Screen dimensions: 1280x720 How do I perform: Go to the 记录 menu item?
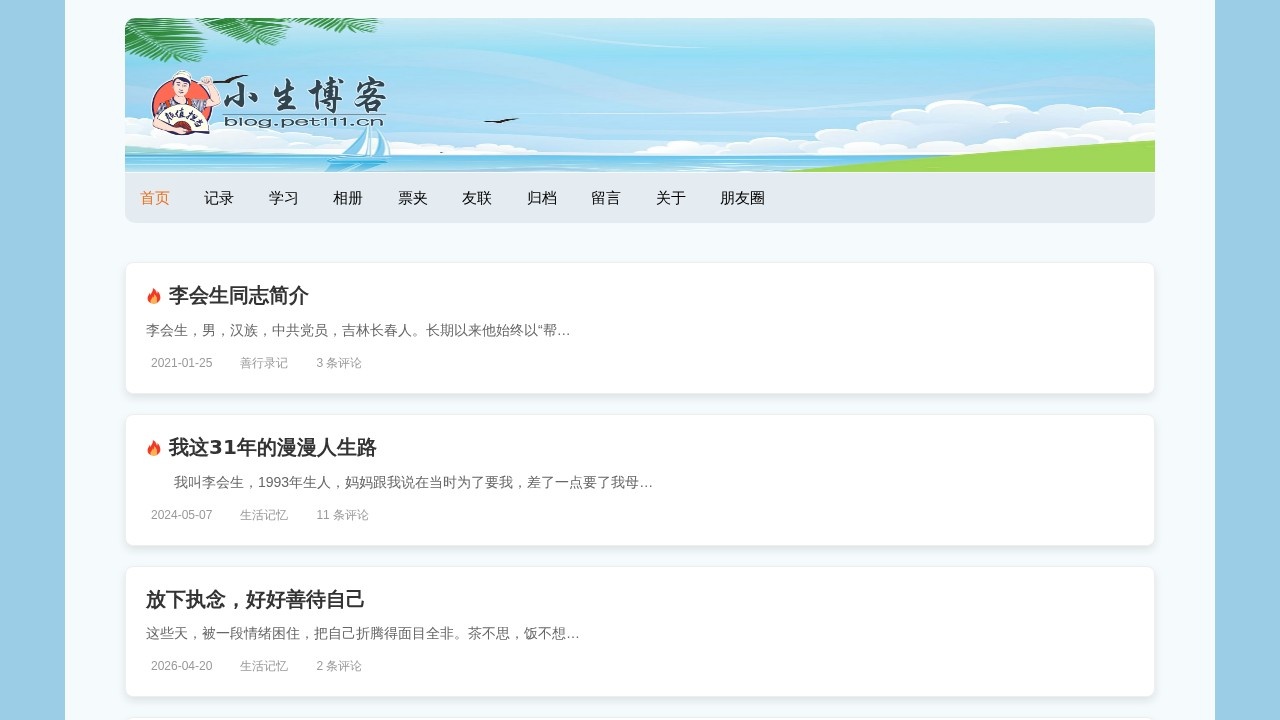[x=219, y=198]
